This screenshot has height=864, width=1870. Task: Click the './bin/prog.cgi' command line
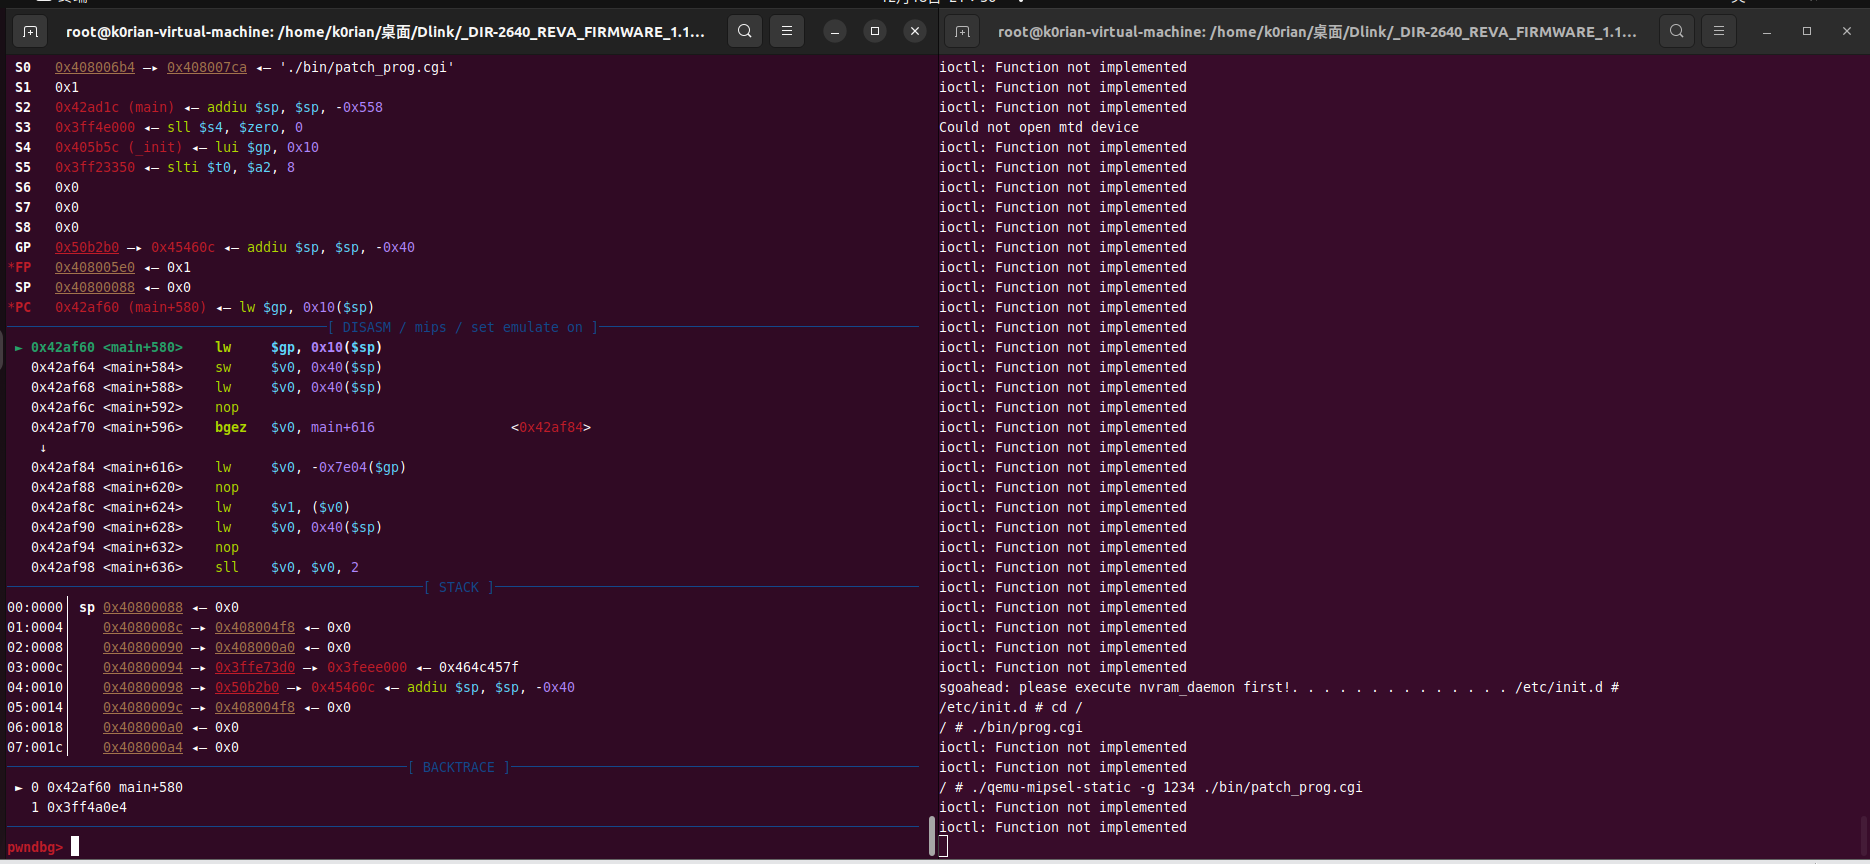[x=1011, y=727]
